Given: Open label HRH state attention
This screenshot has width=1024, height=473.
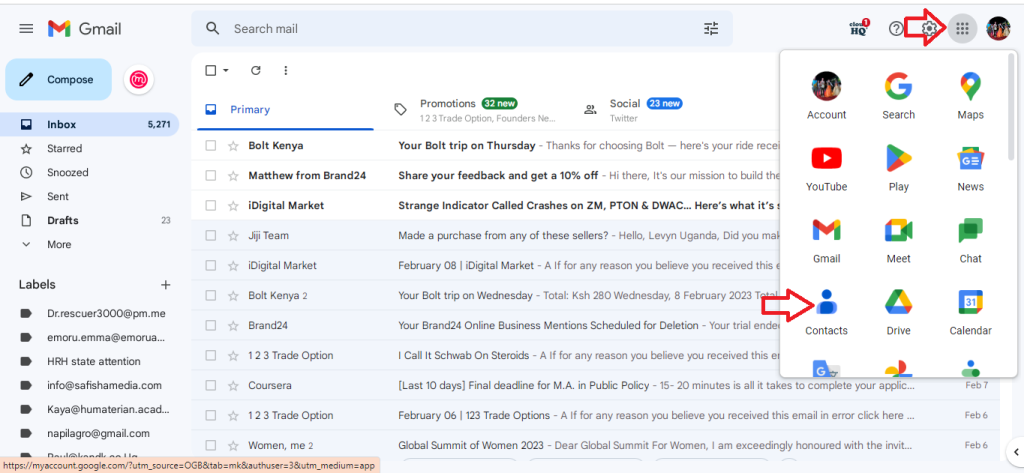Looking at the screenshot, I should [x=91, y=361].
